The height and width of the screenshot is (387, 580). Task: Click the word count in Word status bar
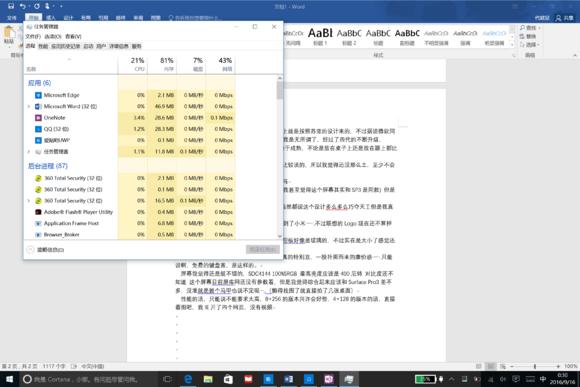pyautogui.click(x=54, y=366)
